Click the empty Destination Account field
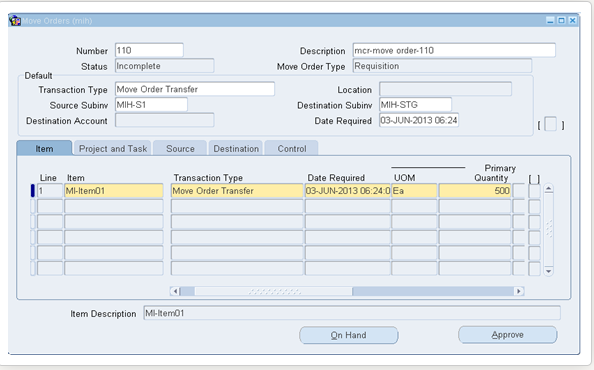The height and width of the screenshot is (370, 594). click(164, 120)
